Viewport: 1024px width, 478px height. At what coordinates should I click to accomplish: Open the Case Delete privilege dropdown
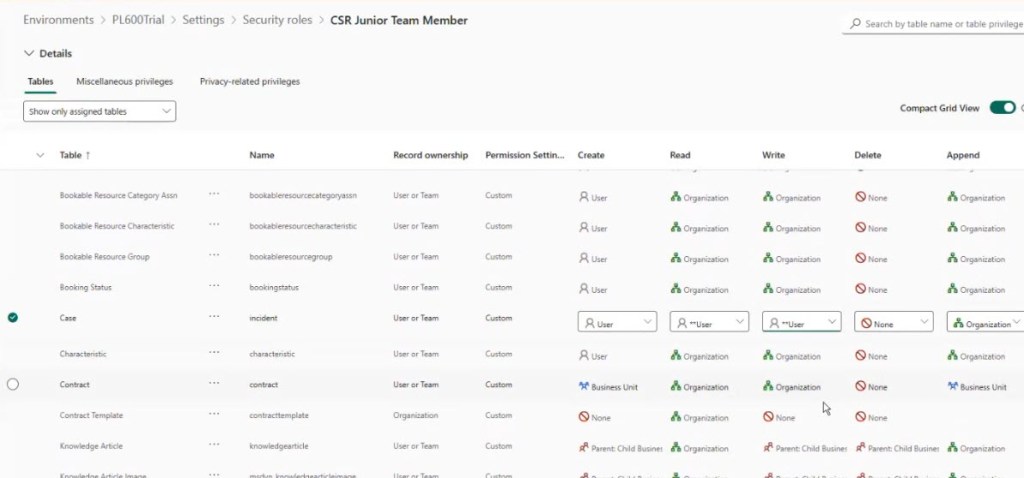pyautogui.click(x=893, y=323)
